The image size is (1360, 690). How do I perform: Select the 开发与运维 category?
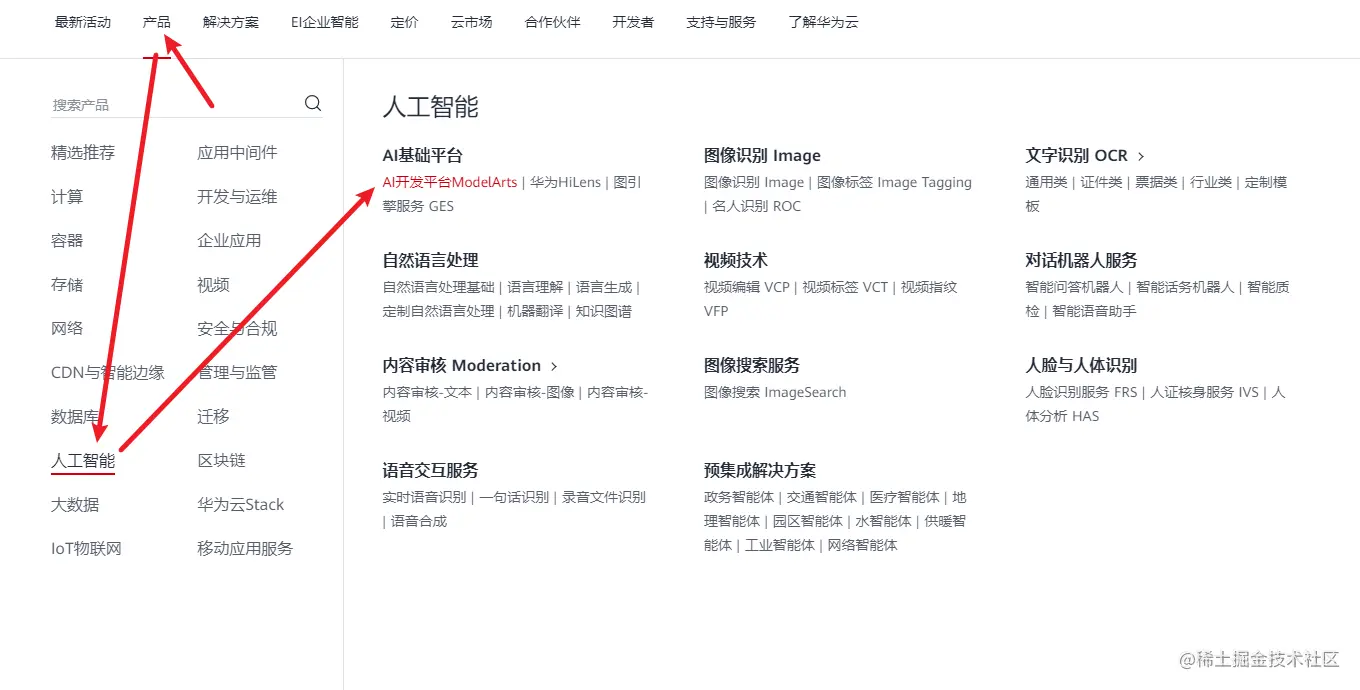pyautogui.click(x=237, y=197)
